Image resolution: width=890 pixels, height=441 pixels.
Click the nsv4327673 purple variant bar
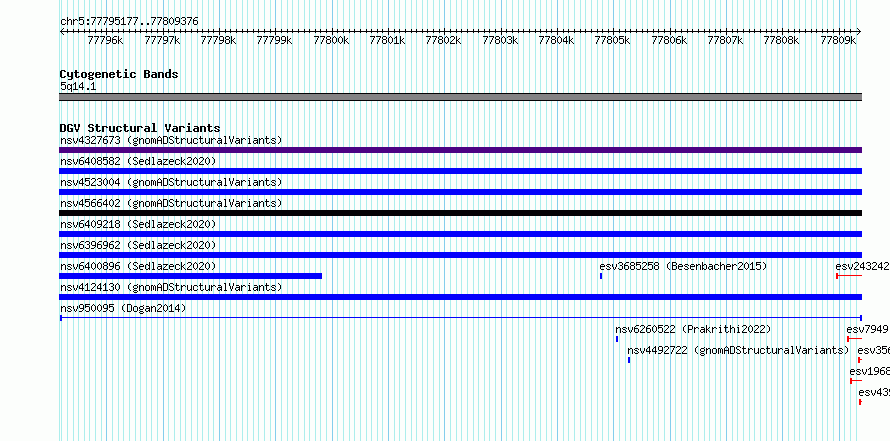click(460, 150)
